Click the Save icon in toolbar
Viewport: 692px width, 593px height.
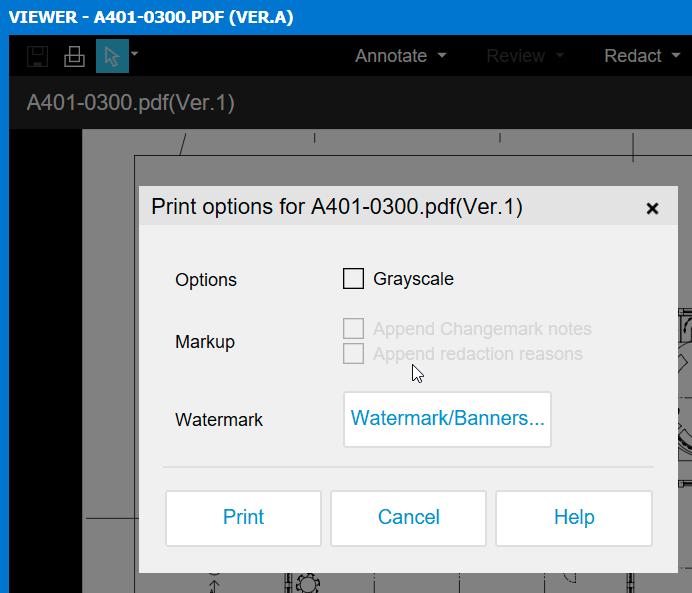[x=37, y=56]
